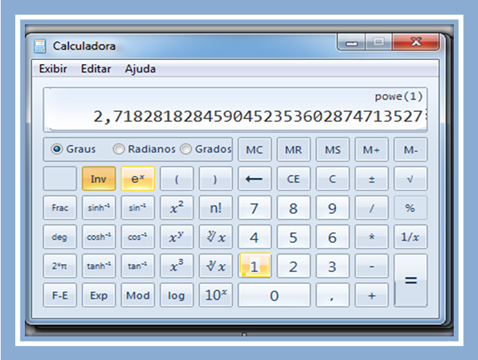The width and height of the screenshot is (478, 360).
Task: Click the multiplication asterisk button
Action: point(372,237)
